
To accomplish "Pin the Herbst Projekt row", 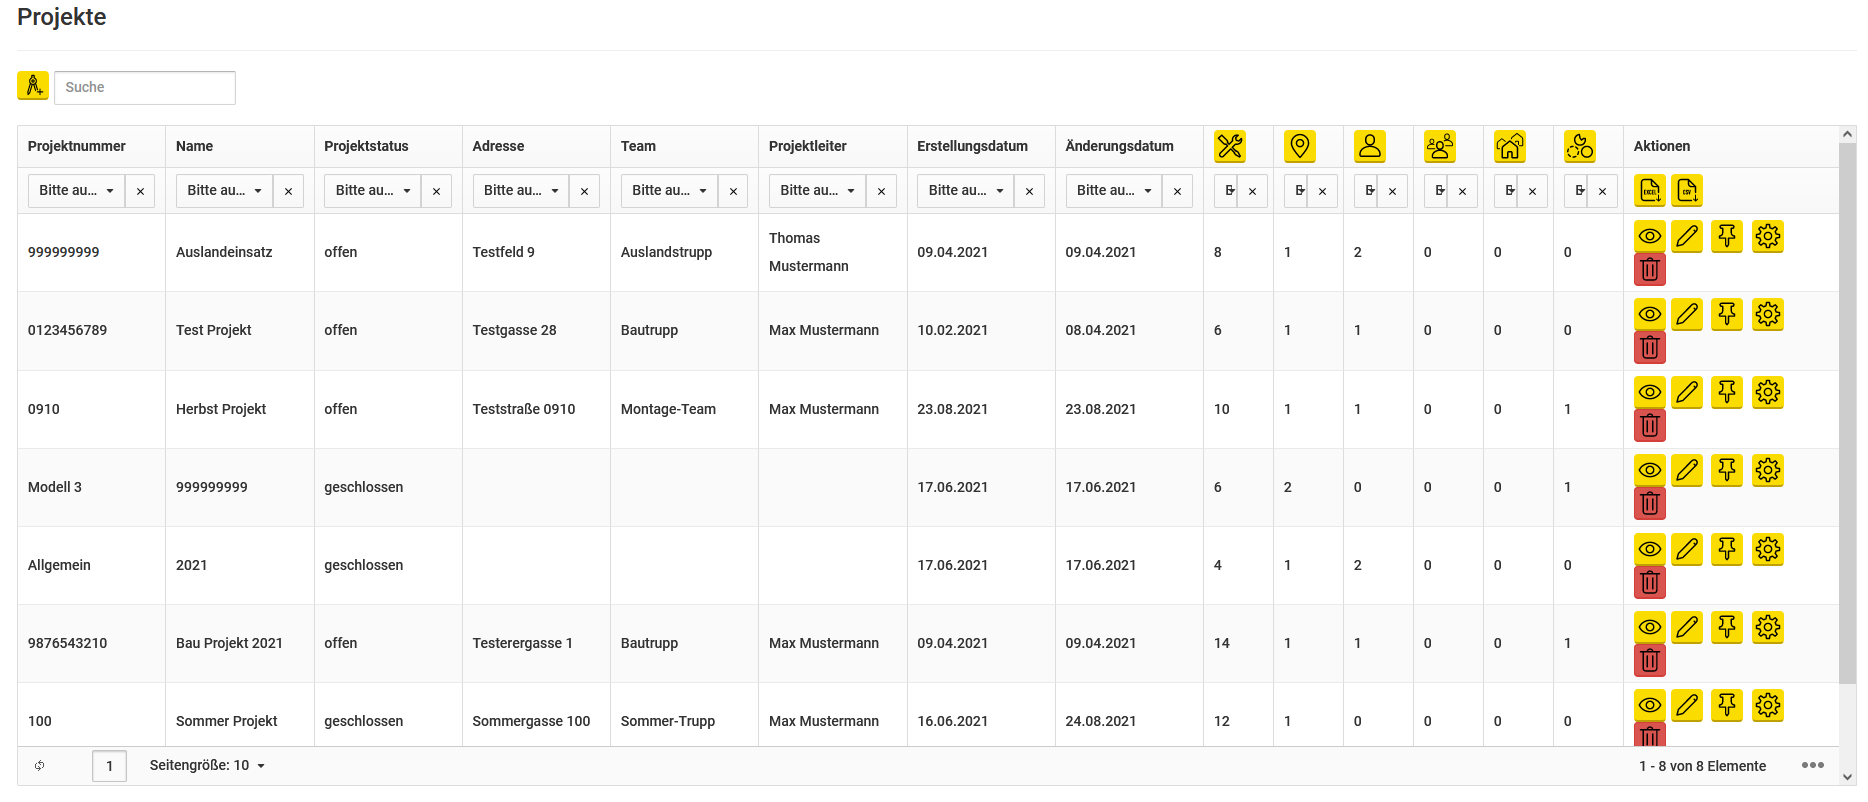I will tap(1727, 392).
